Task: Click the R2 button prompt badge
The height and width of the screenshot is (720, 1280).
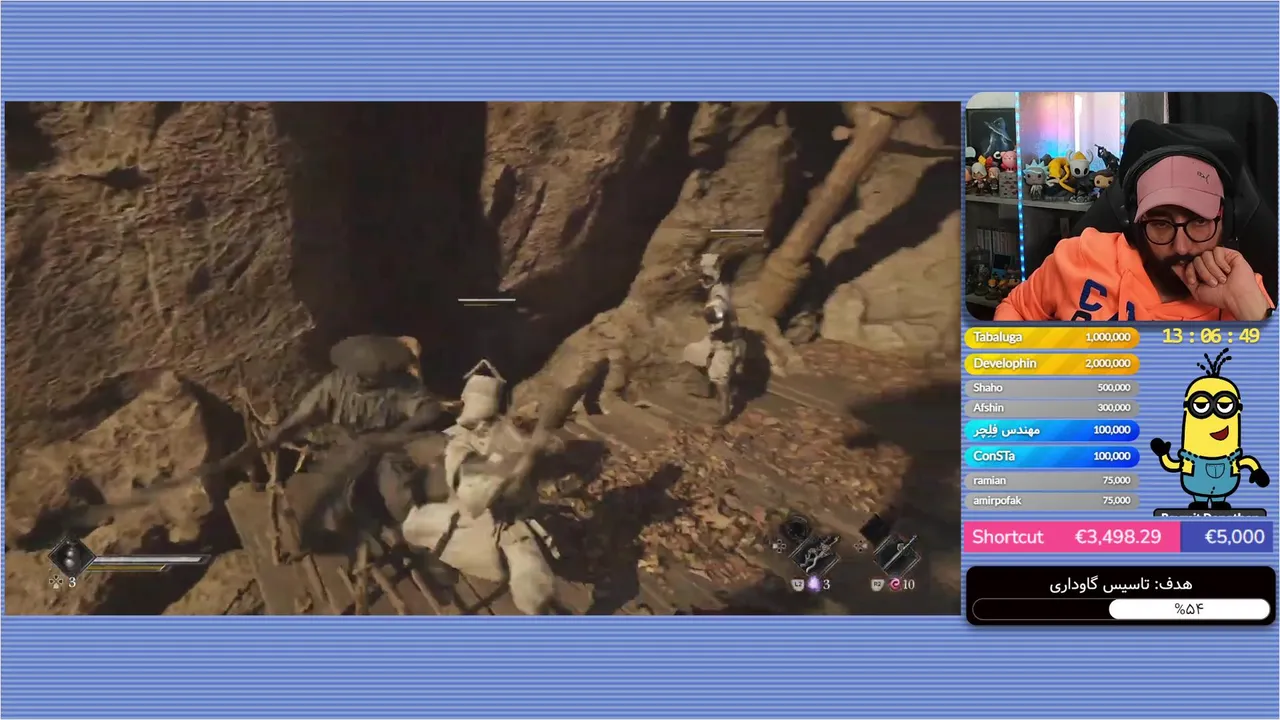Action: pos(877,585)
